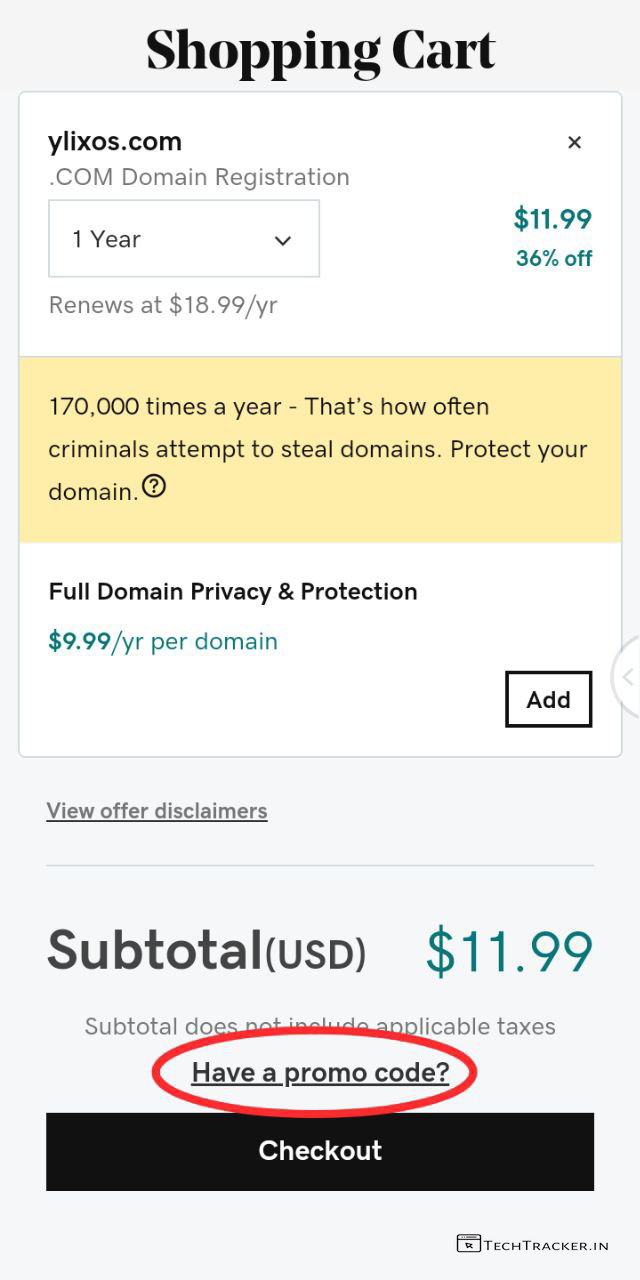Click the question mark help icon
The height and width of the screenshot is (1280, 640).
(154, 487)
